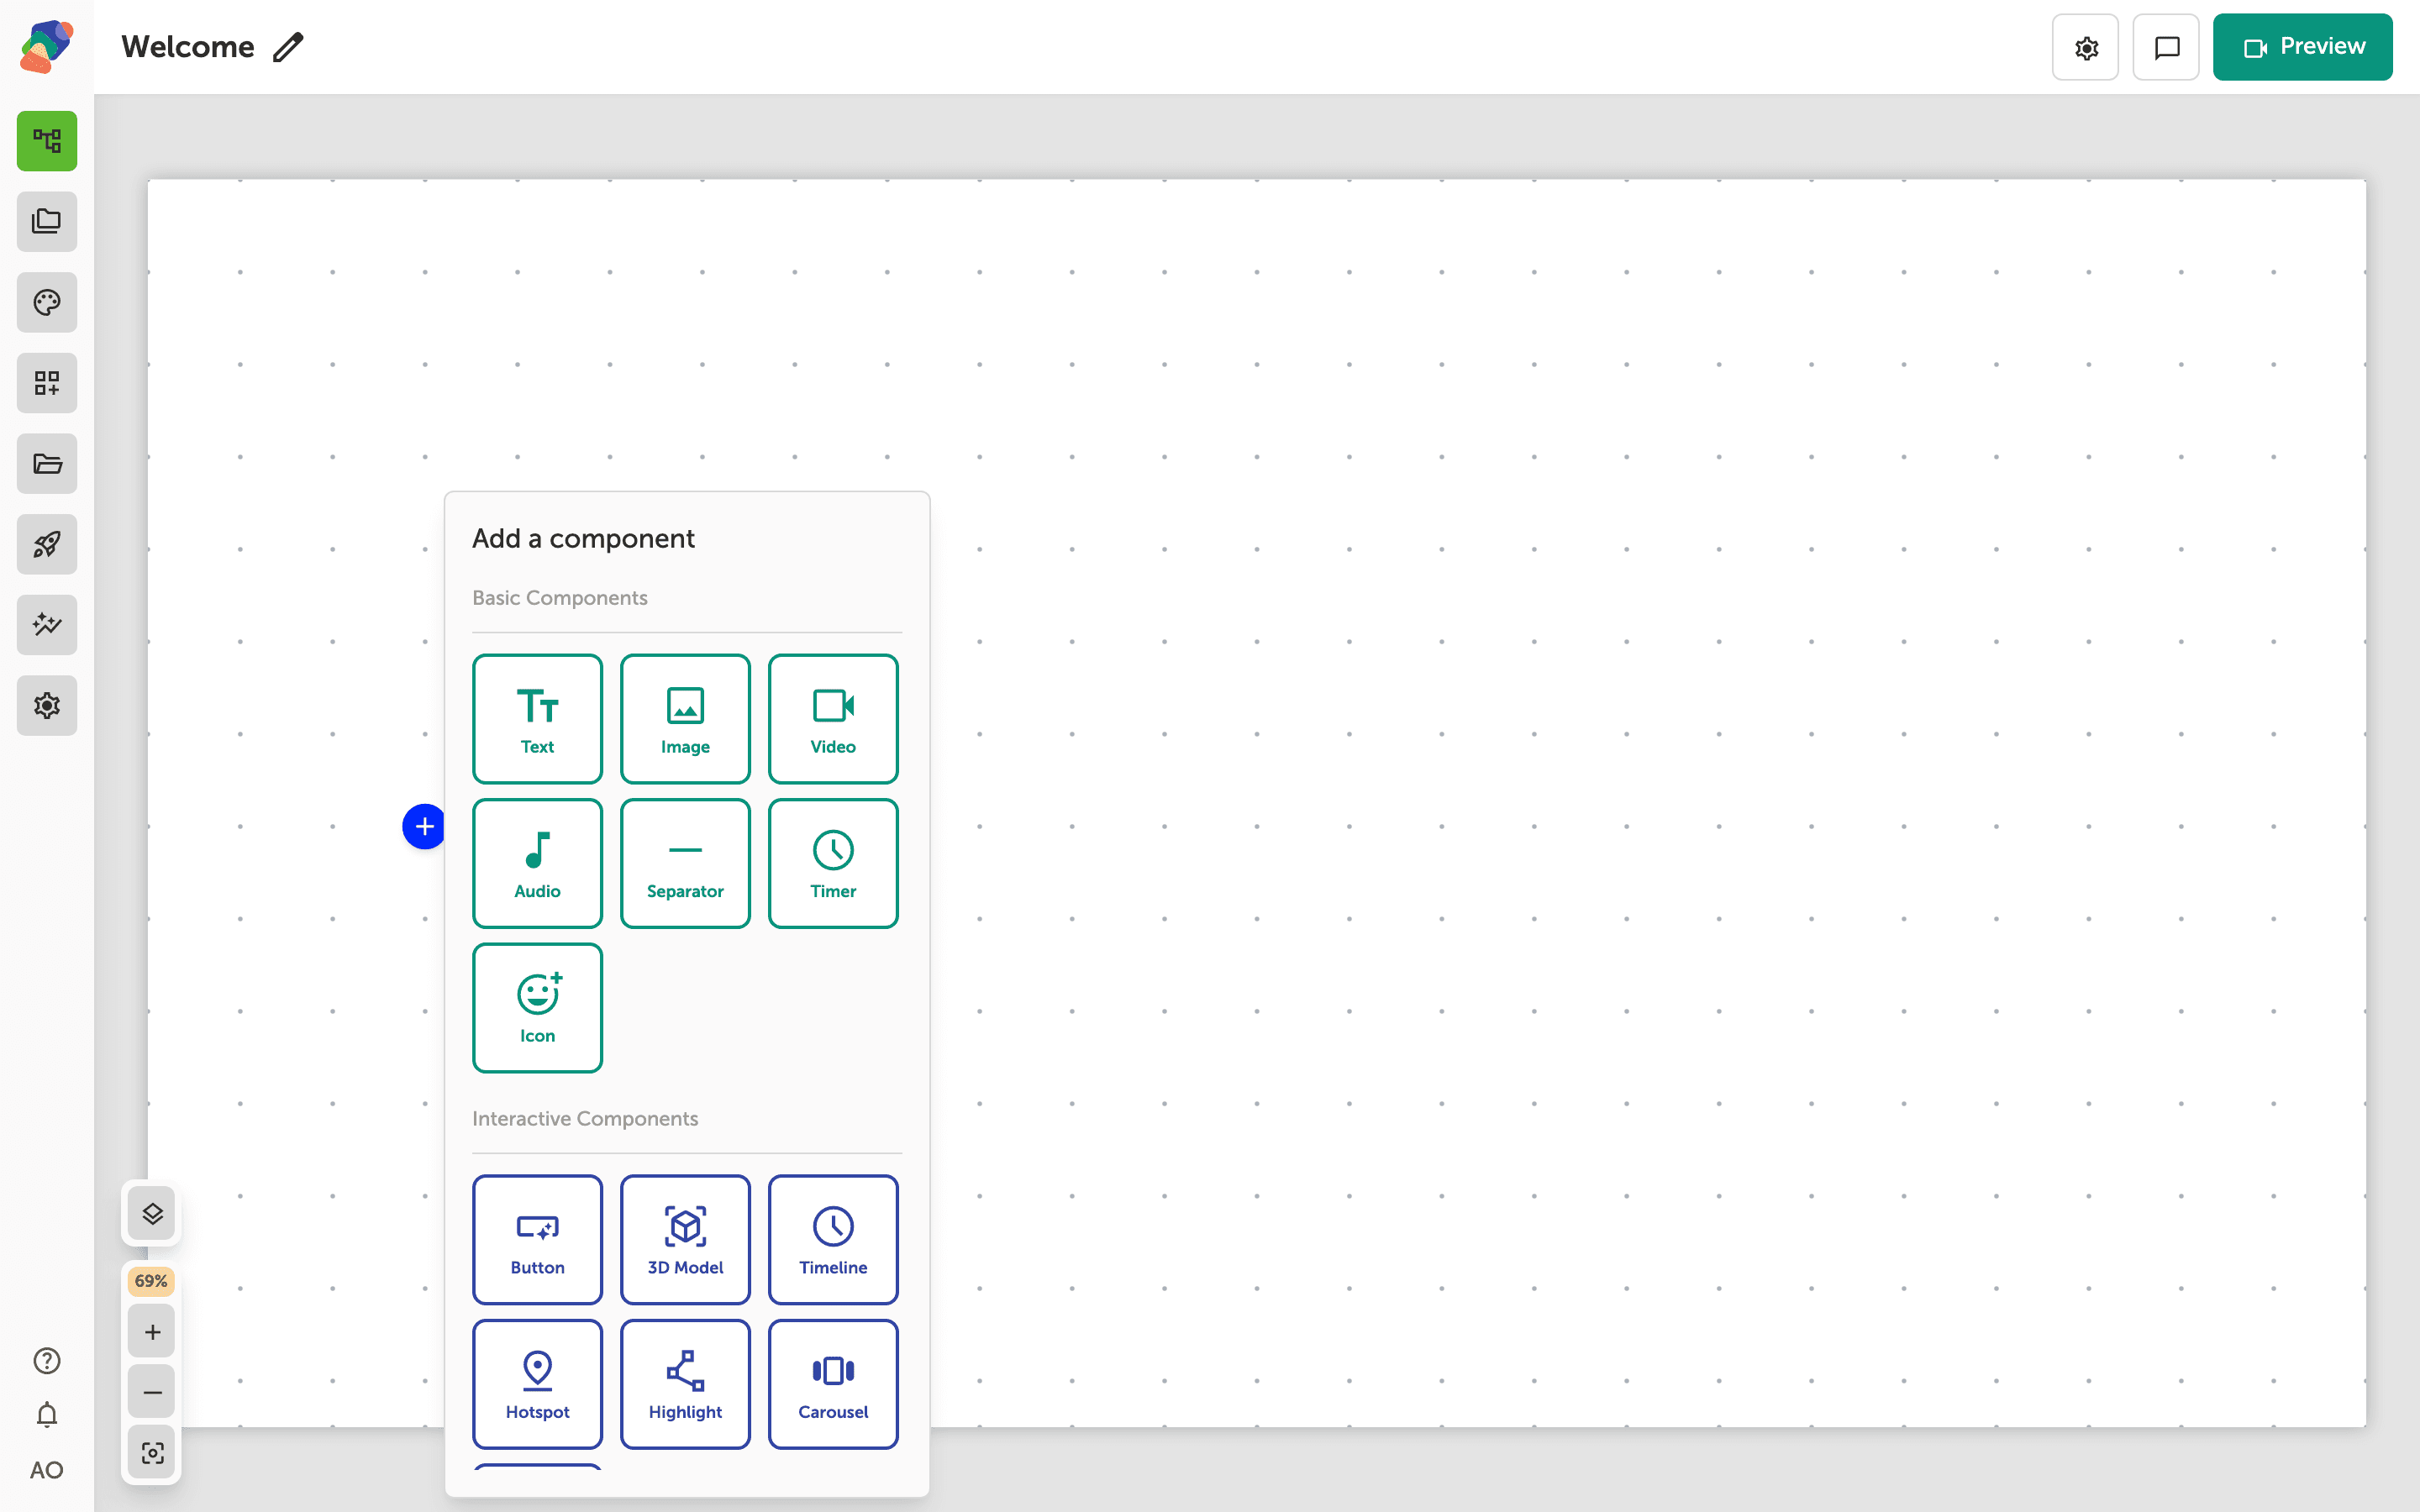Image resolution: width=2420 pixels, height=1512 pixels.
Task: Add a Text component
Action: tap(537, 718)
